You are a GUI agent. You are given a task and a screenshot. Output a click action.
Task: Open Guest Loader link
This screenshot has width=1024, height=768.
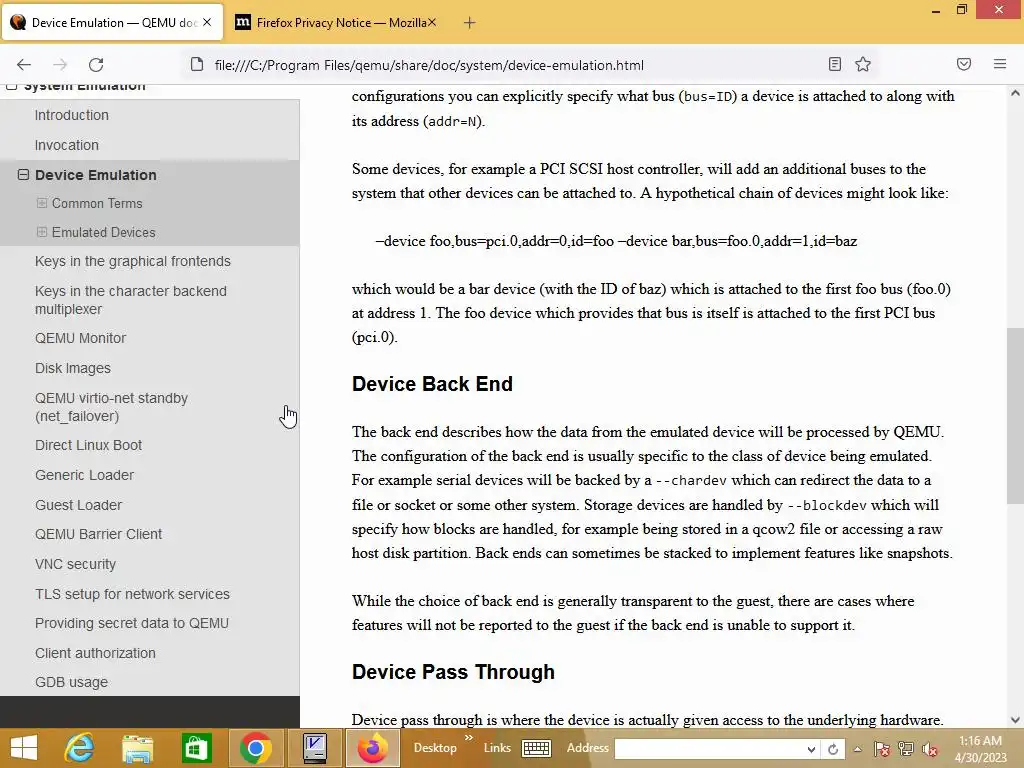pos(78,505)
